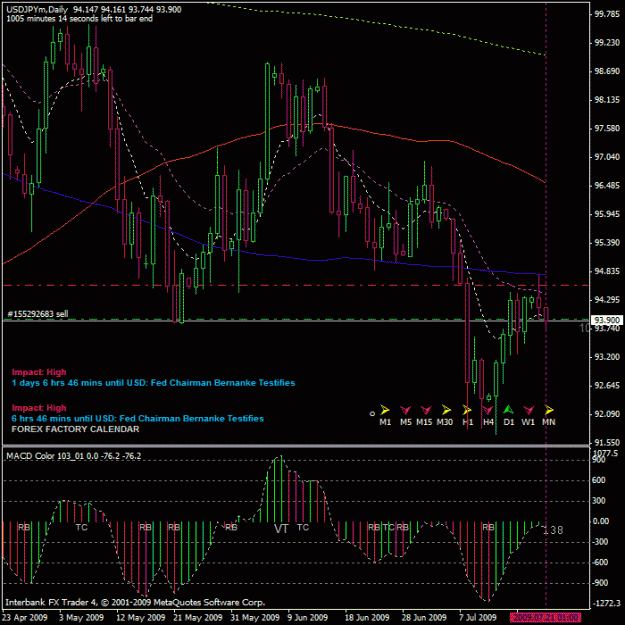Select the M5 timeframe label
Viewport: 625px width, 625px height.
click(406, 422)
